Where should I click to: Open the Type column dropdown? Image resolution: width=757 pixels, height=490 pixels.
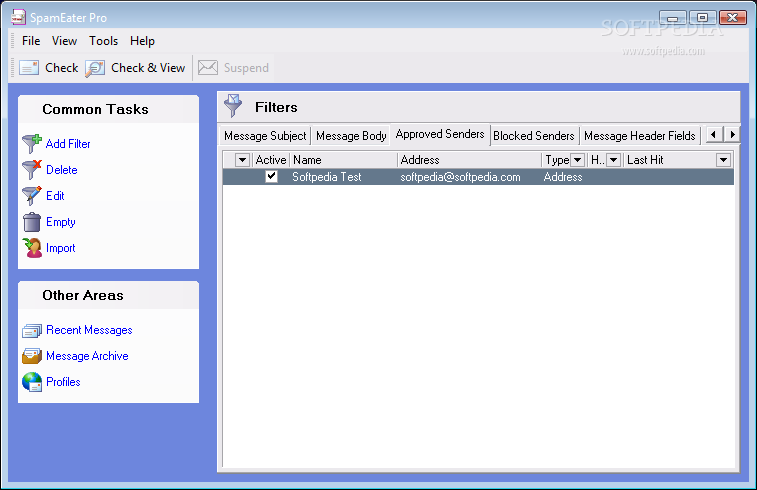[x=577, y=160]
